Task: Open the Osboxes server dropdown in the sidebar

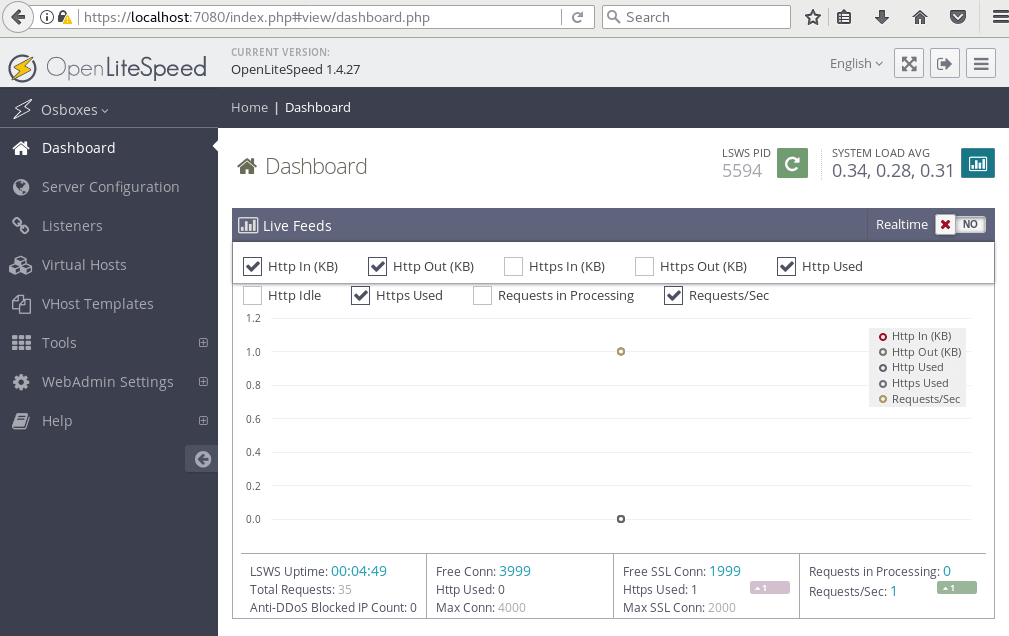Action: (x=75, y=110)
